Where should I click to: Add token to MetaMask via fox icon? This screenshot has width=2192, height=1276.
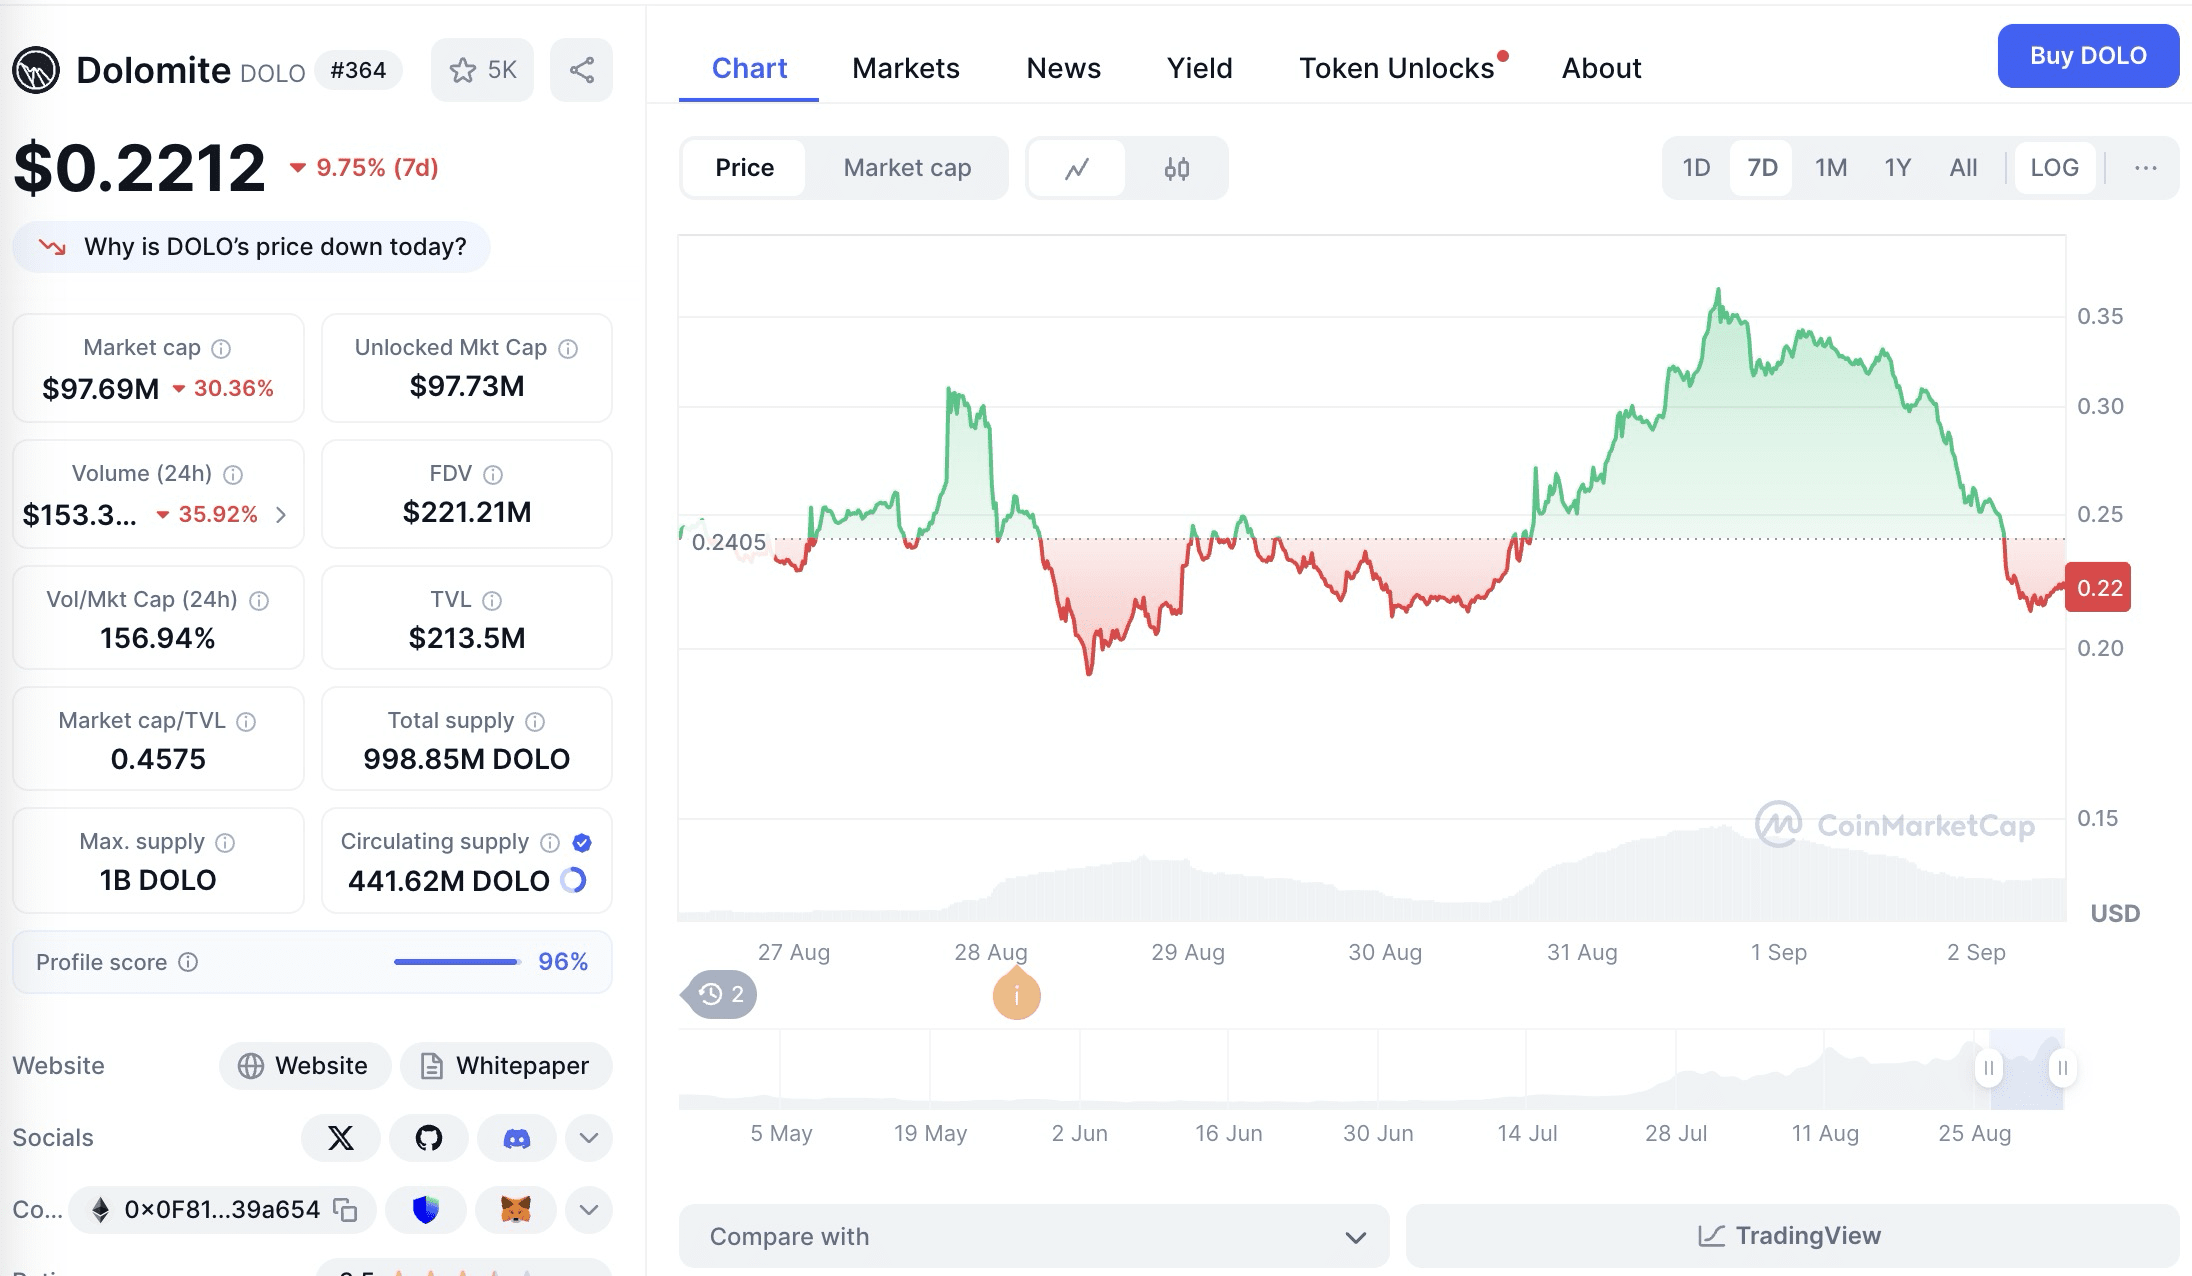(516, 1210)
